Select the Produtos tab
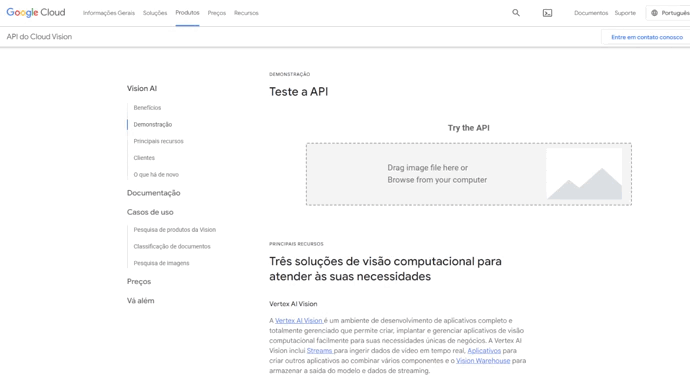Viewport: 690px width, 388px height. pyautogui.click(x=187, y=13)
